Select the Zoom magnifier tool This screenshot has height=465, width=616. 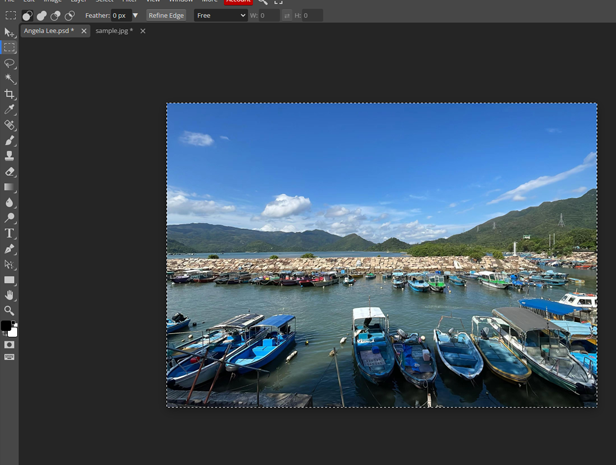coord(9,311)
